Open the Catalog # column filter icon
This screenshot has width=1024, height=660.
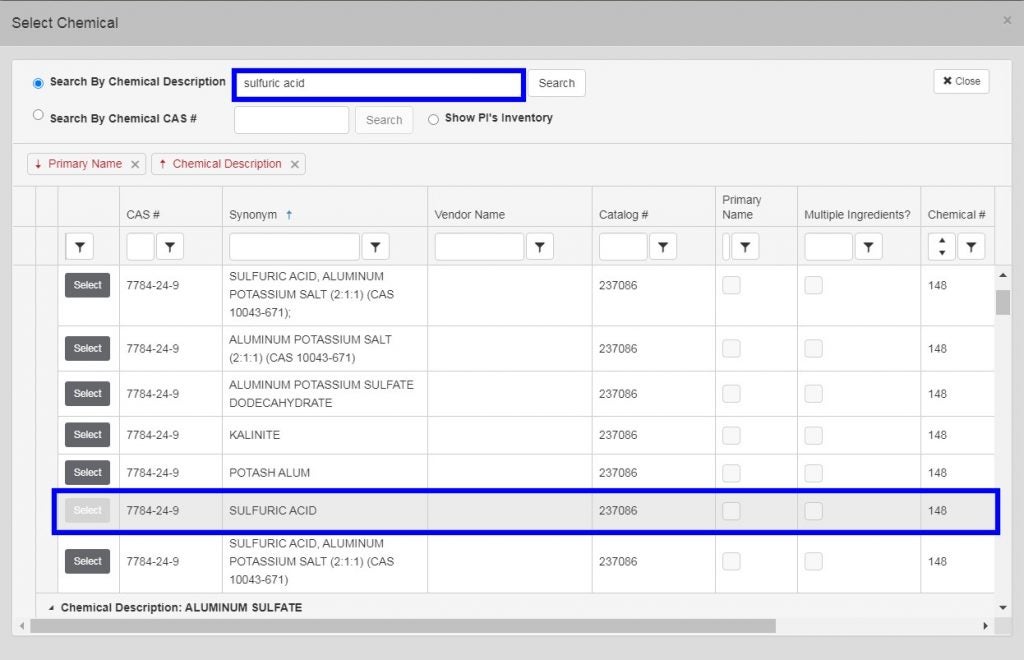(663, 247)
